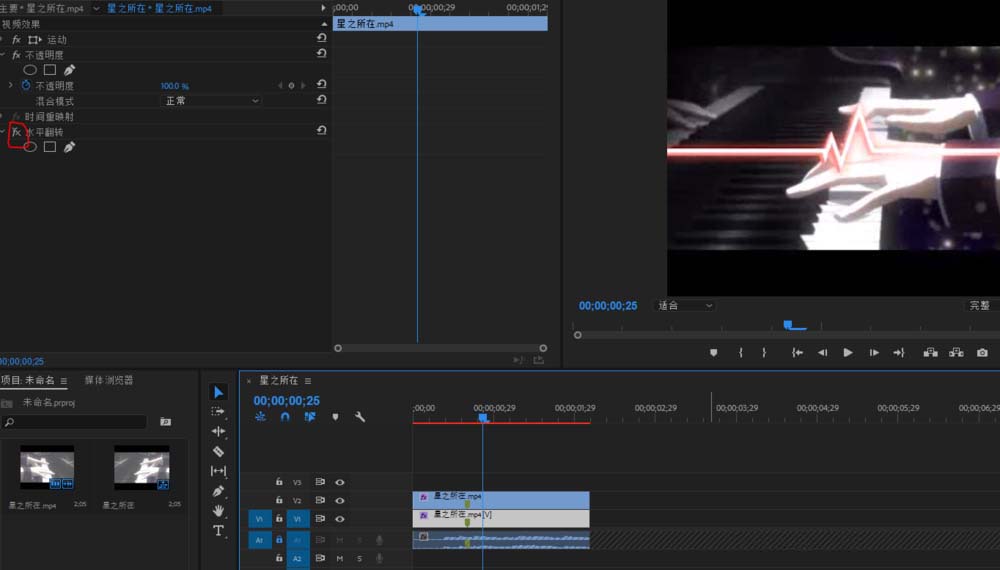Image resolution: width=1000 pixels, height=570 pixels.
Task: Click timeline playhead timecode 00;00;00;25
Action: click(286, 400)
